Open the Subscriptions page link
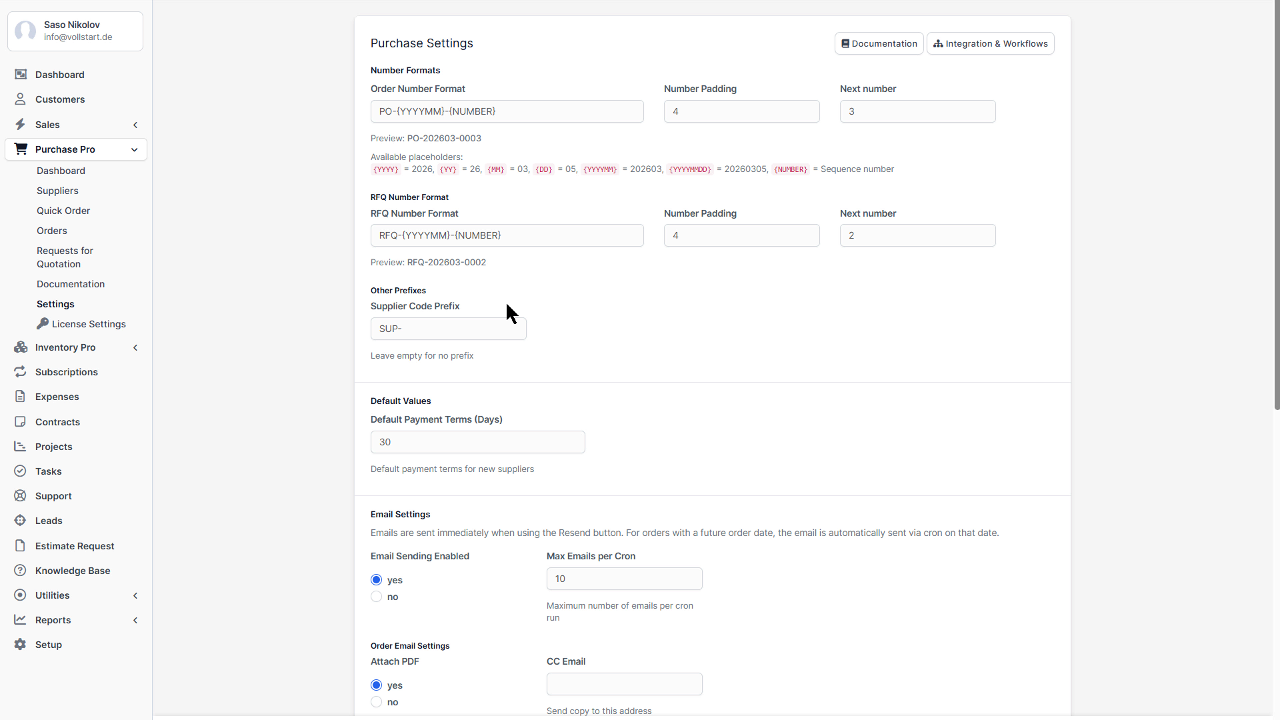 click(x=66, y=372)
